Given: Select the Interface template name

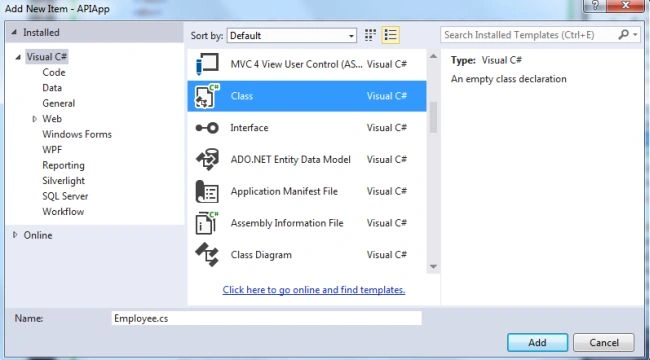Looking at the screenshot, I should click(249, 128).
